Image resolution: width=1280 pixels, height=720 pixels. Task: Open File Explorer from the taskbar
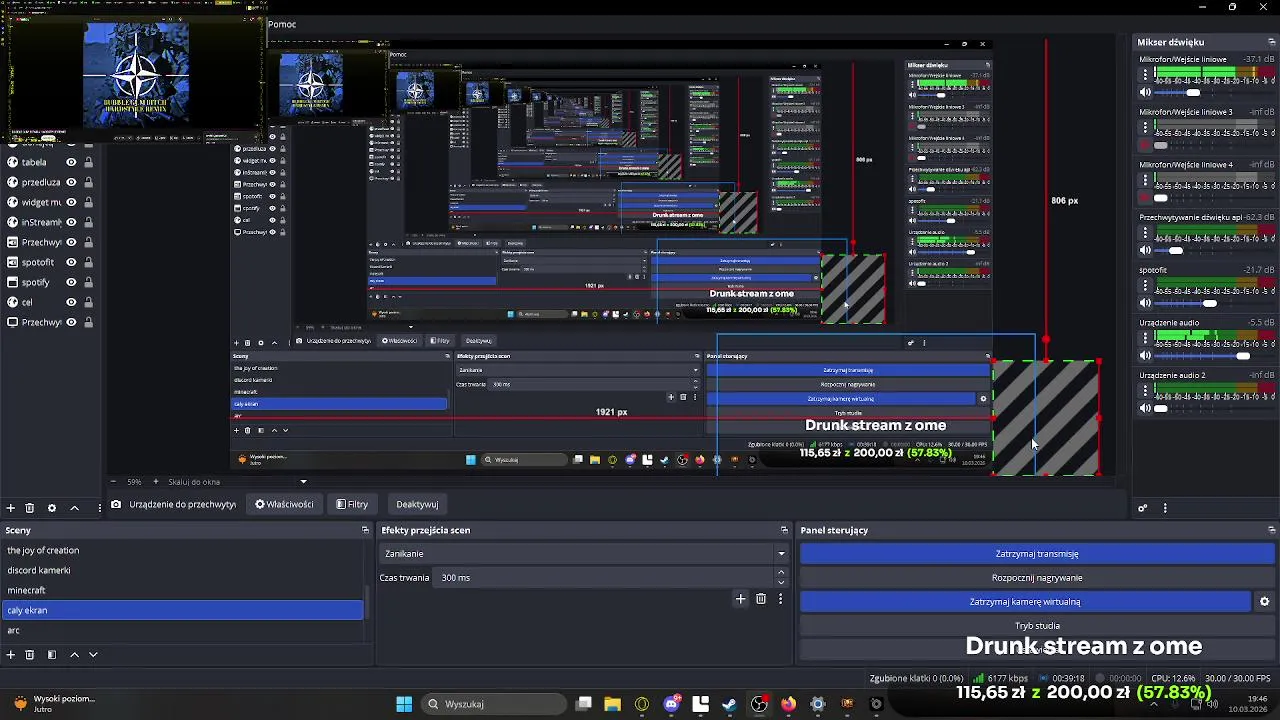click(x=613, y=704)
